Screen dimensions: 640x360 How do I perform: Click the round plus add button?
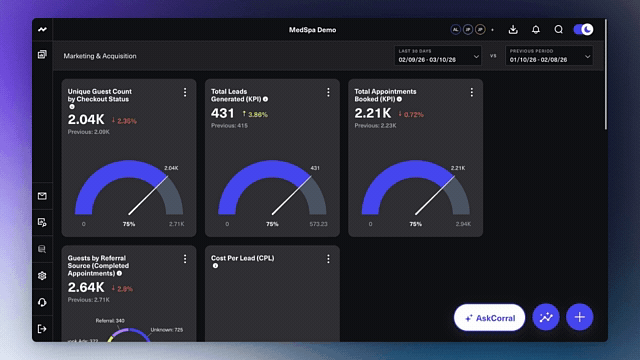coord(580,317)
